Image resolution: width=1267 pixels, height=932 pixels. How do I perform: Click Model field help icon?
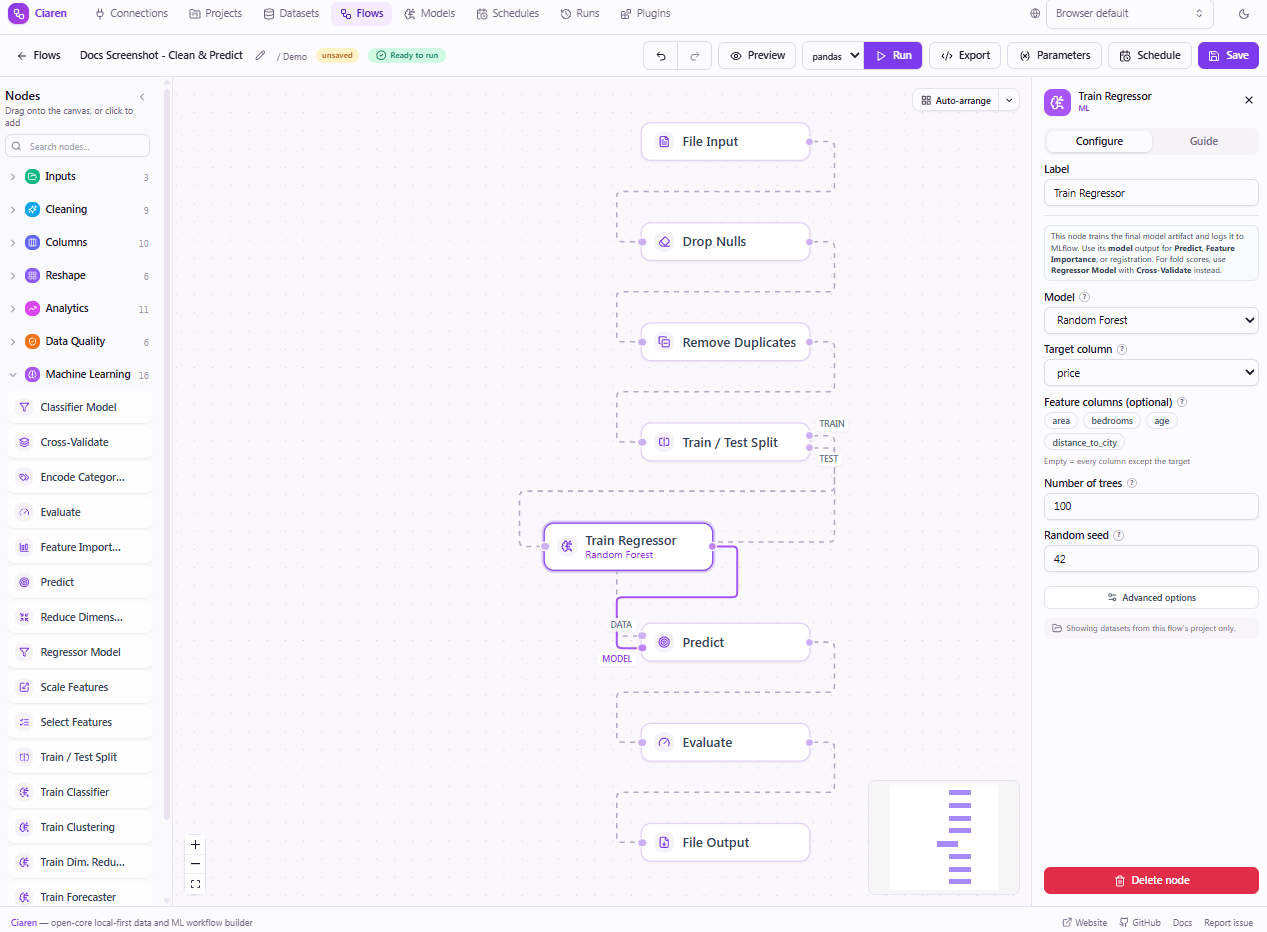click(1085, 297)
